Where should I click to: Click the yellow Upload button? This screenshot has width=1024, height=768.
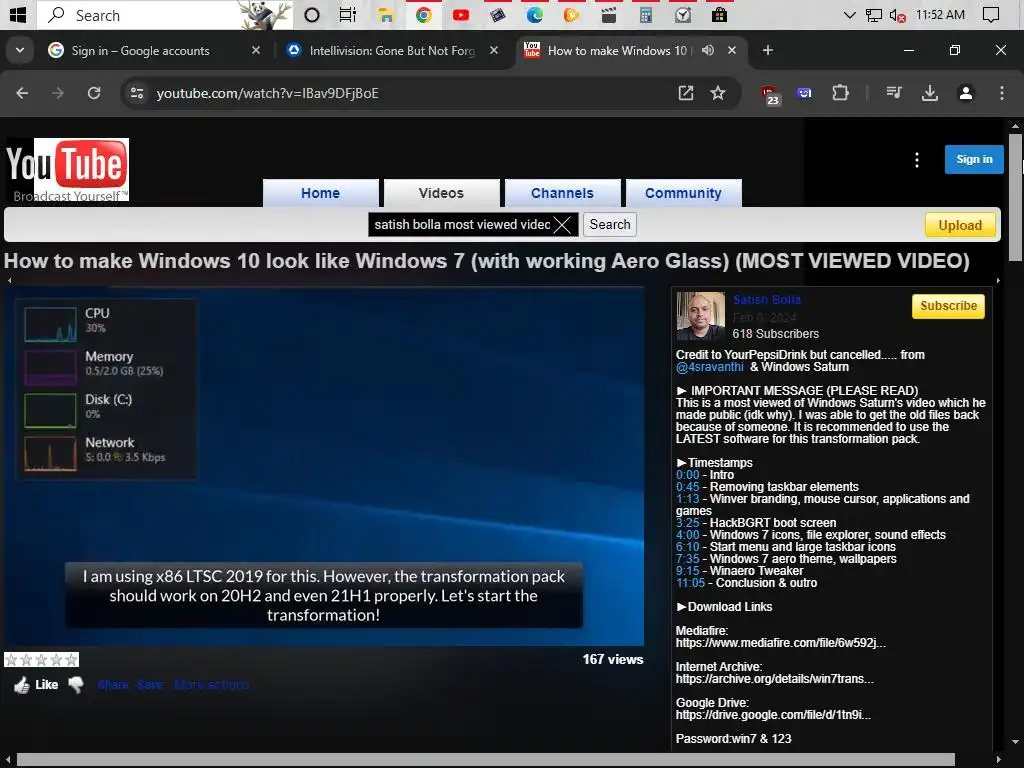(x=960, y=225)
